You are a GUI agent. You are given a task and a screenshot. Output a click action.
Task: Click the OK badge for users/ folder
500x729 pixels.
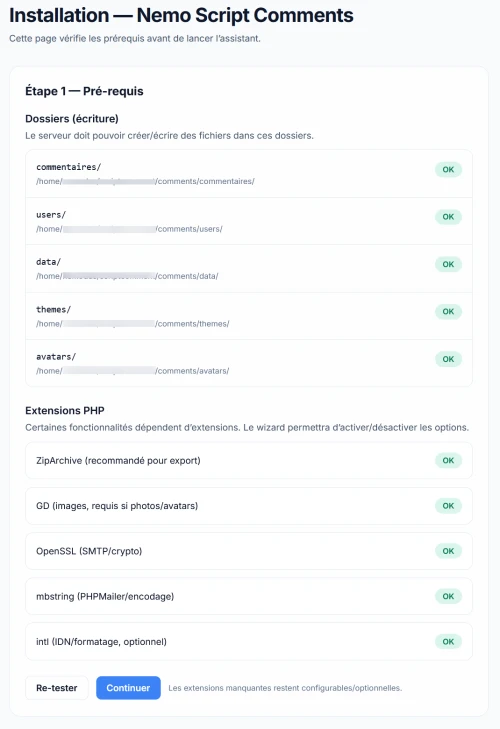point(448,217)
